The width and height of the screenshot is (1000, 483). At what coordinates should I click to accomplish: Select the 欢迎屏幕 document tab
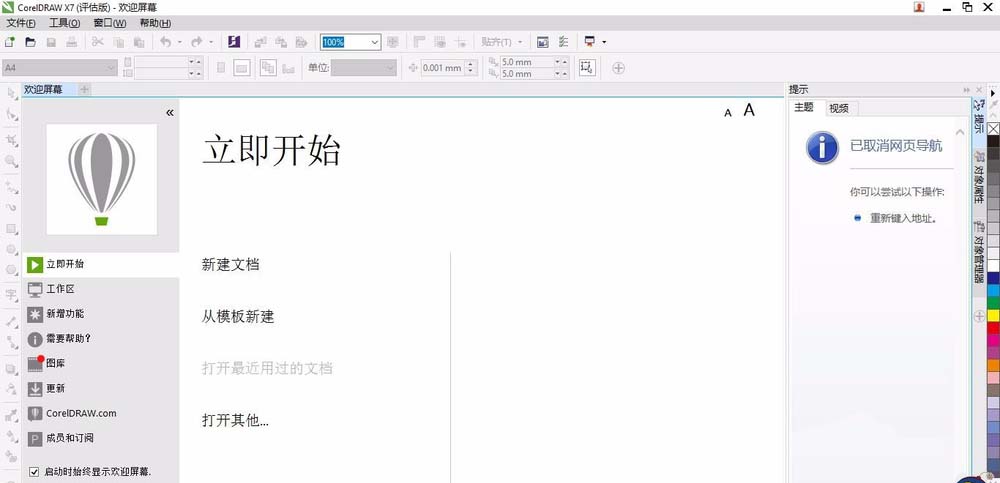(43, 89)
